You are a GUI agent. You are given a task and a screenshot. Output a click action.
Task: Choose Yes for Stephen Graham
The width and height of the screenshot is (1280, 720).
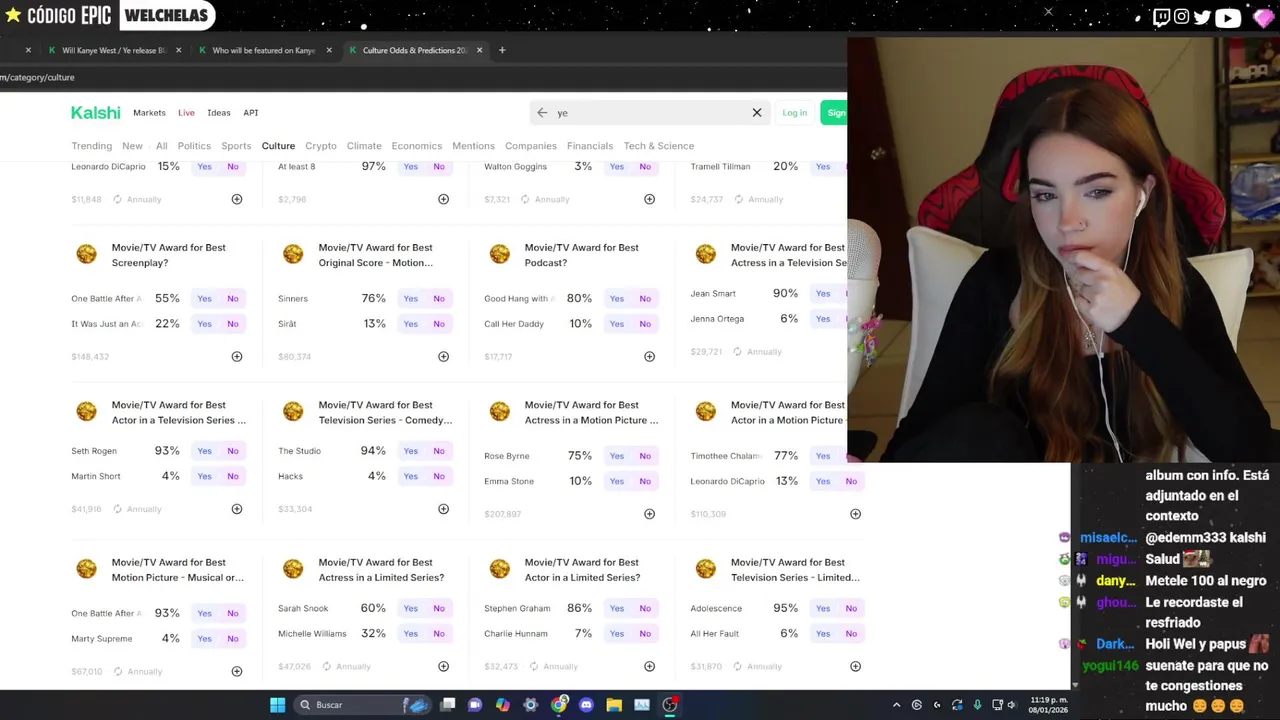[x=616, y=608]
